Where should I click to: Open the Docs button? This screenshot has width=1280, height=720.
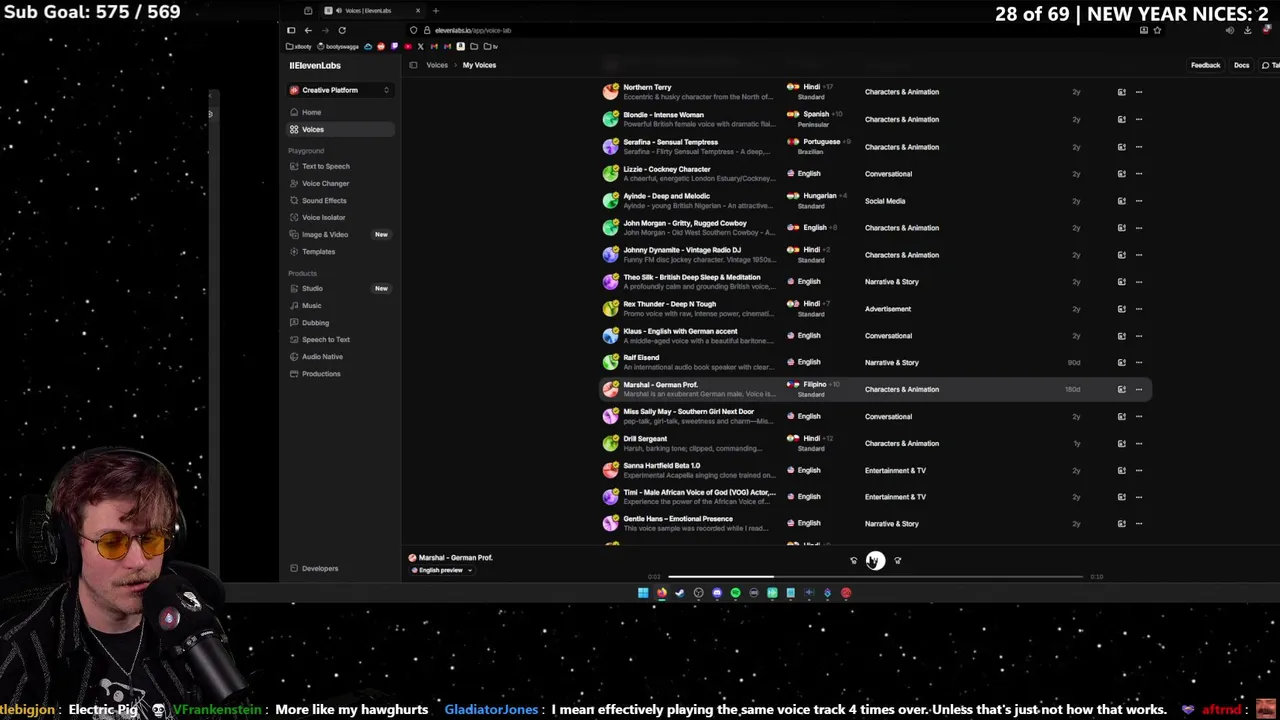pos(1241,65)
